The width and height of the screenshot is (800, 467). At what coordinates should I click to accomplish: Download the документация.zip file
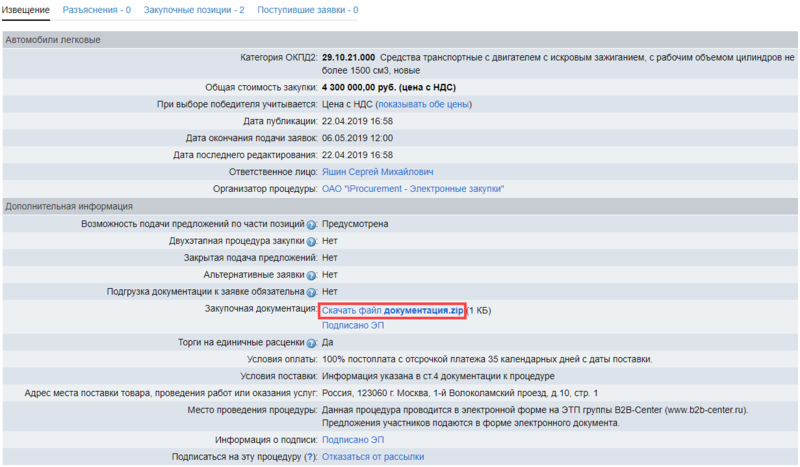(393, 310)
